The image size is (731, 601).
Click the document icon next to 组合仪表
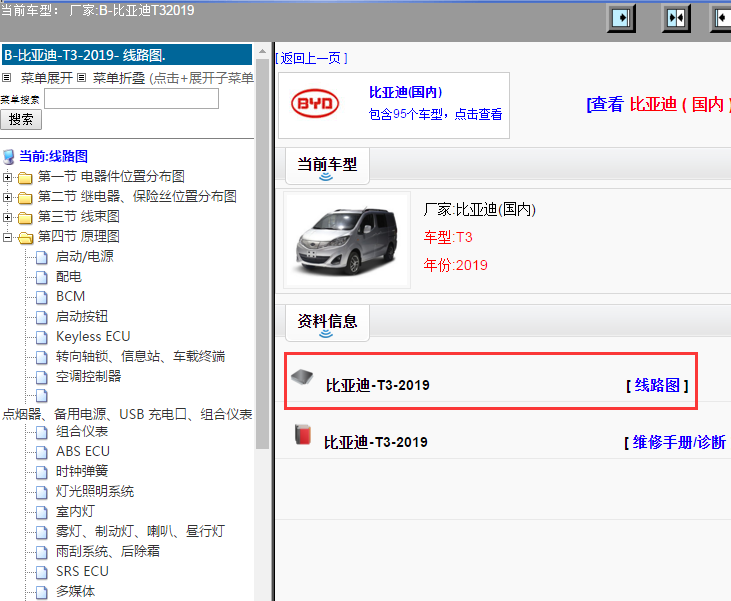point(42,432)
